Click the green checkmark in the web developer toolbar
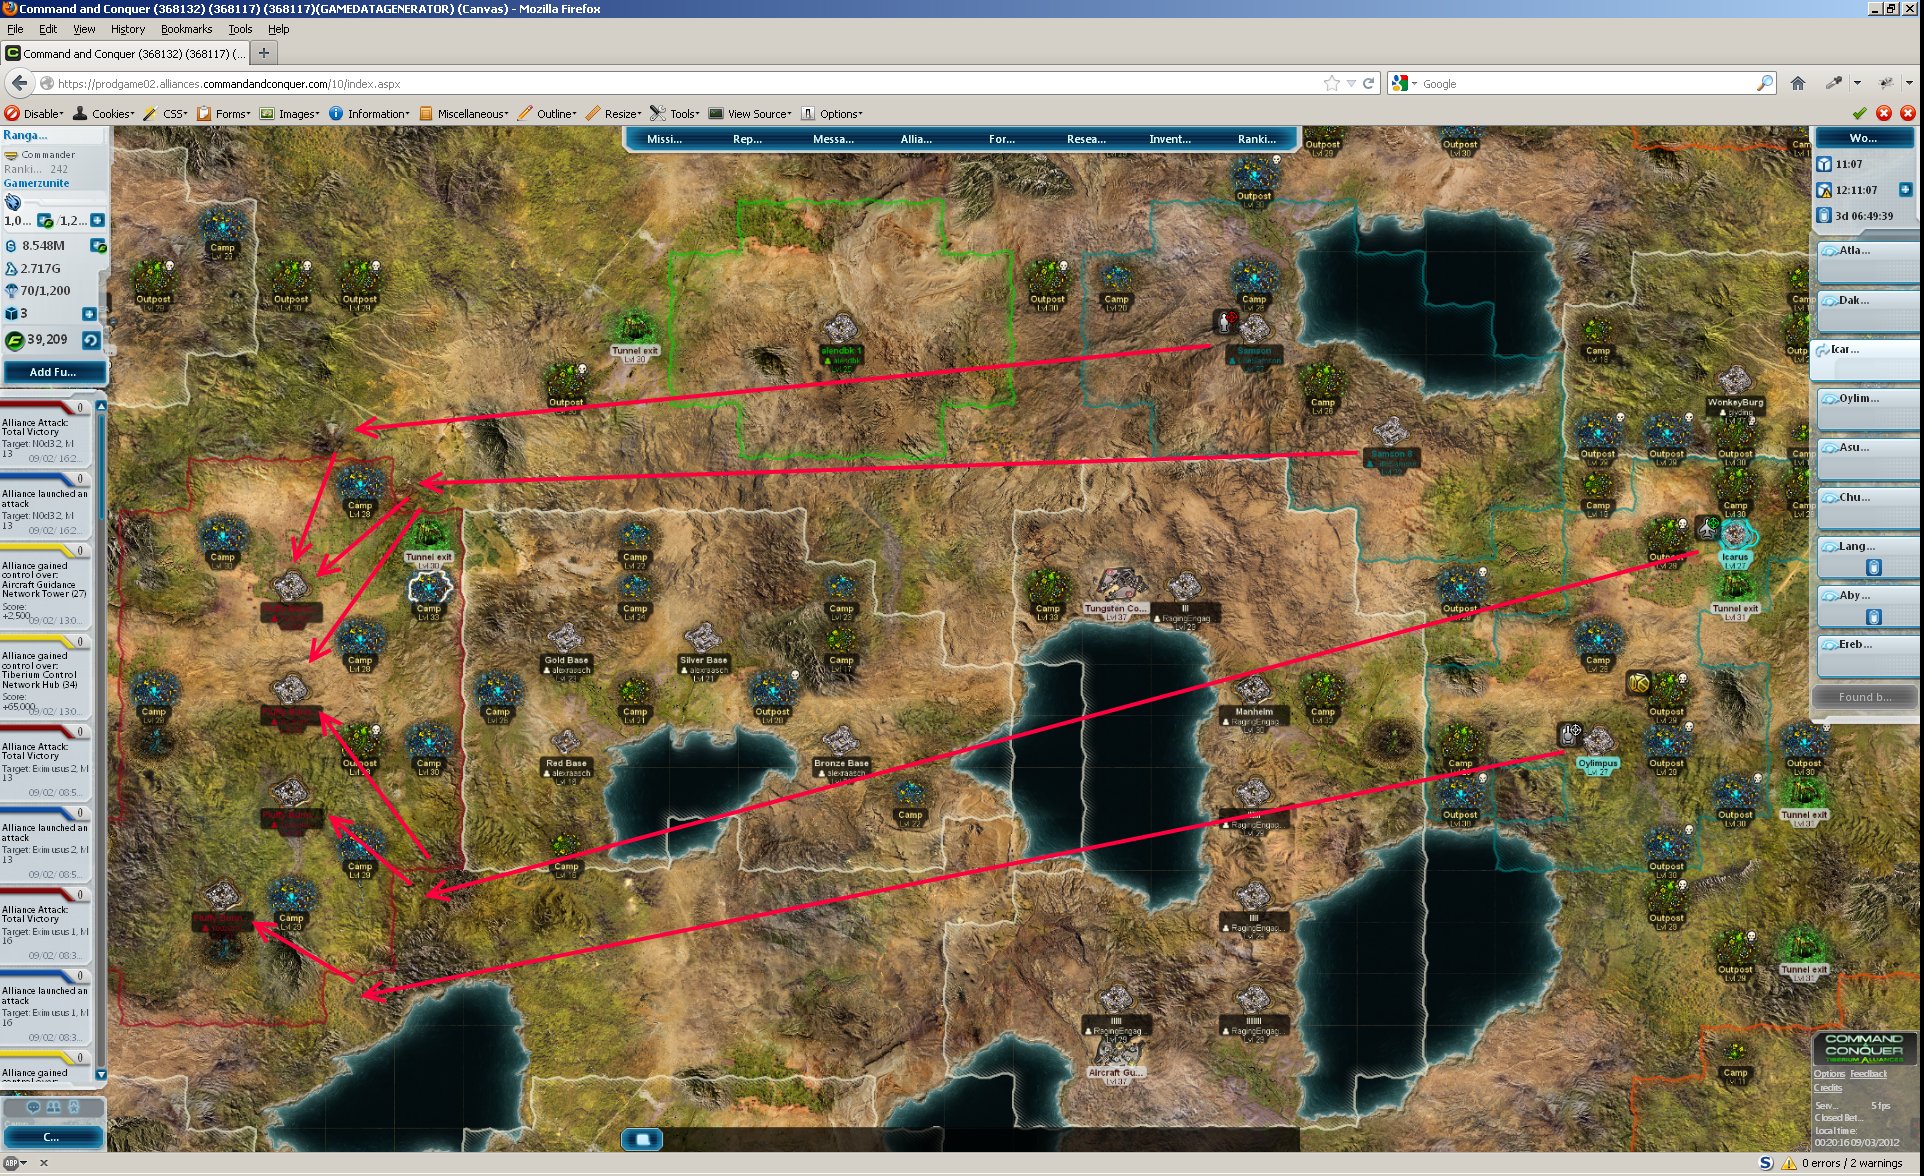This screenshot has height=1176, width=1924. click(1859, 113)
